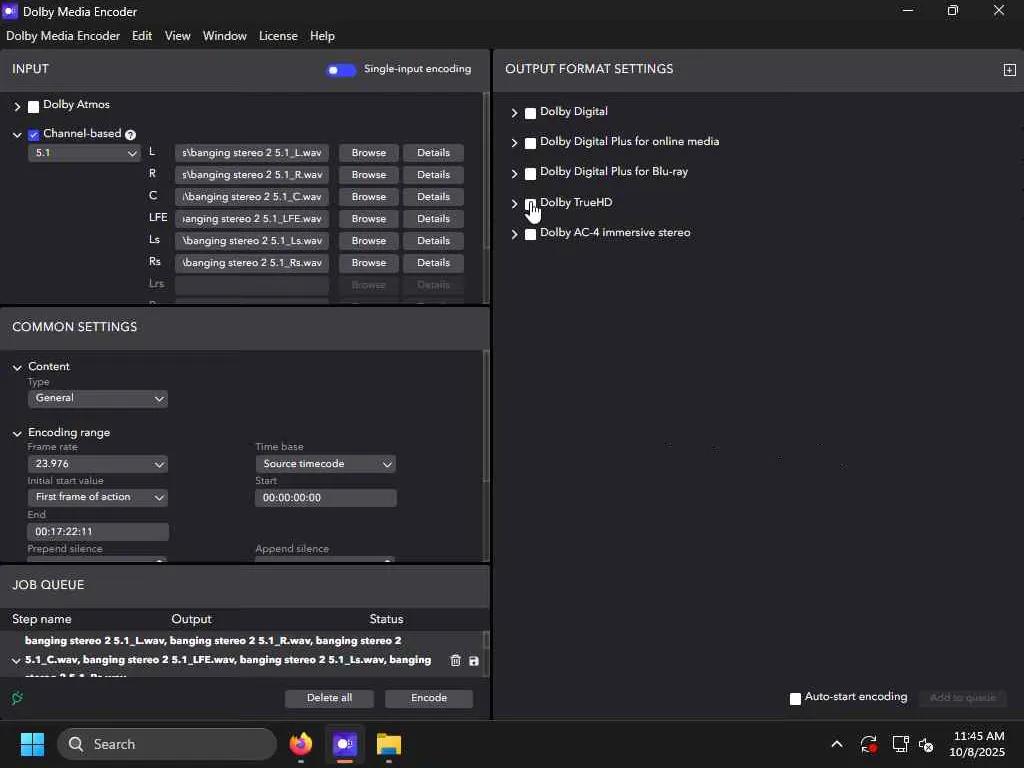Viewport: 1024px width, 768px height.
Task: Expand Dolby AC-4 immersive stereo settings
Action: pyautogui.click(x=515, y=234)
